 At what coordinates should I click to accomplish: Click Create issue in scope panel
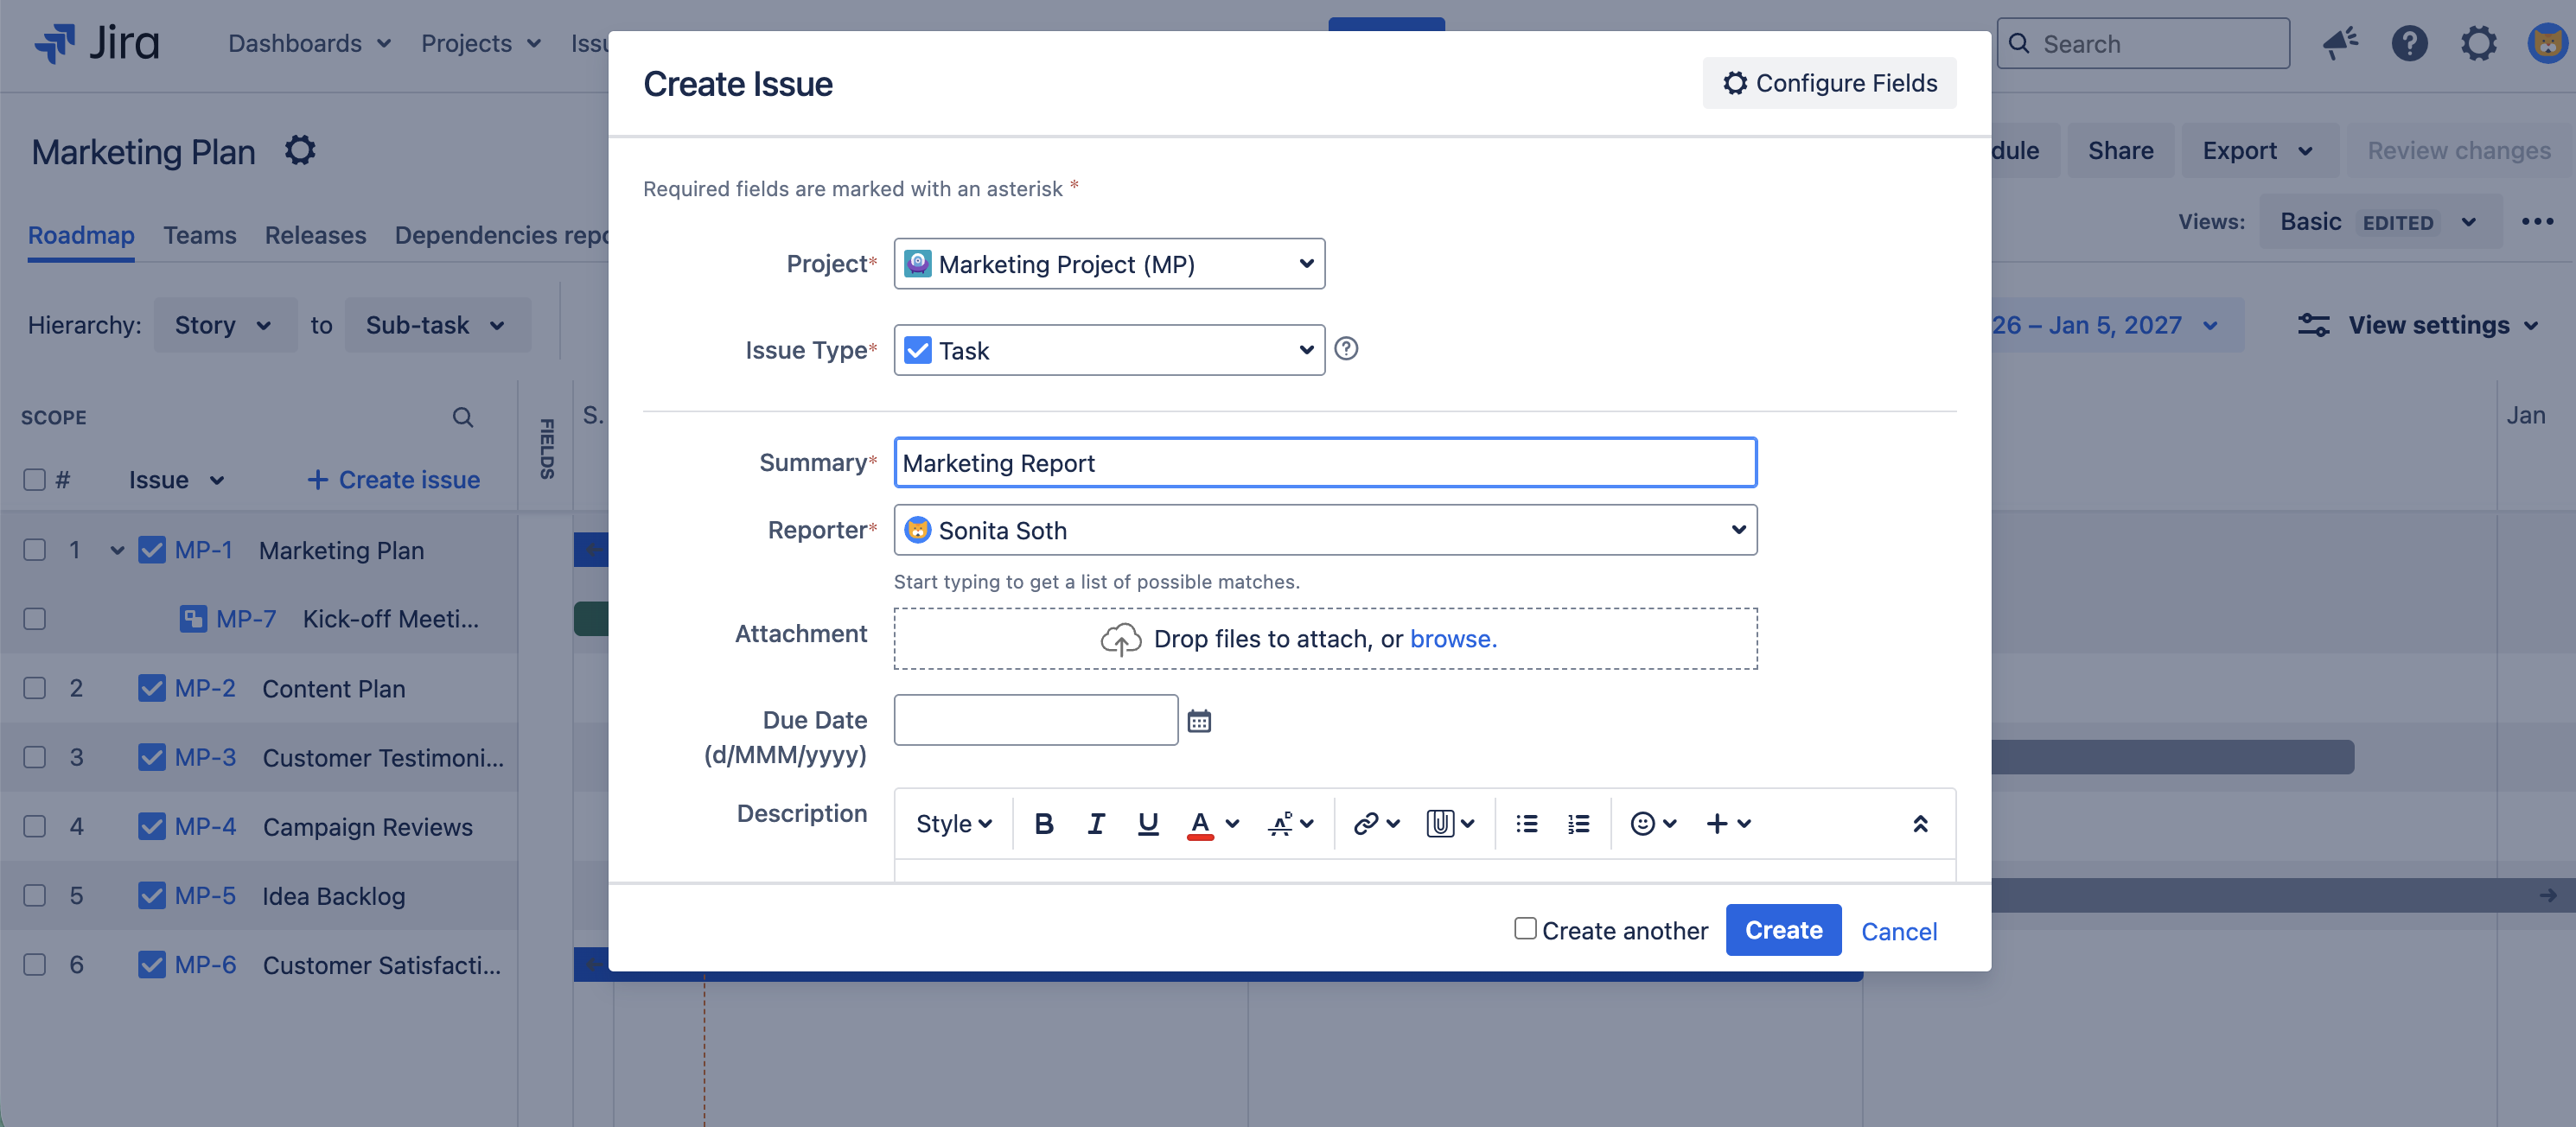[x=393, y=480]
